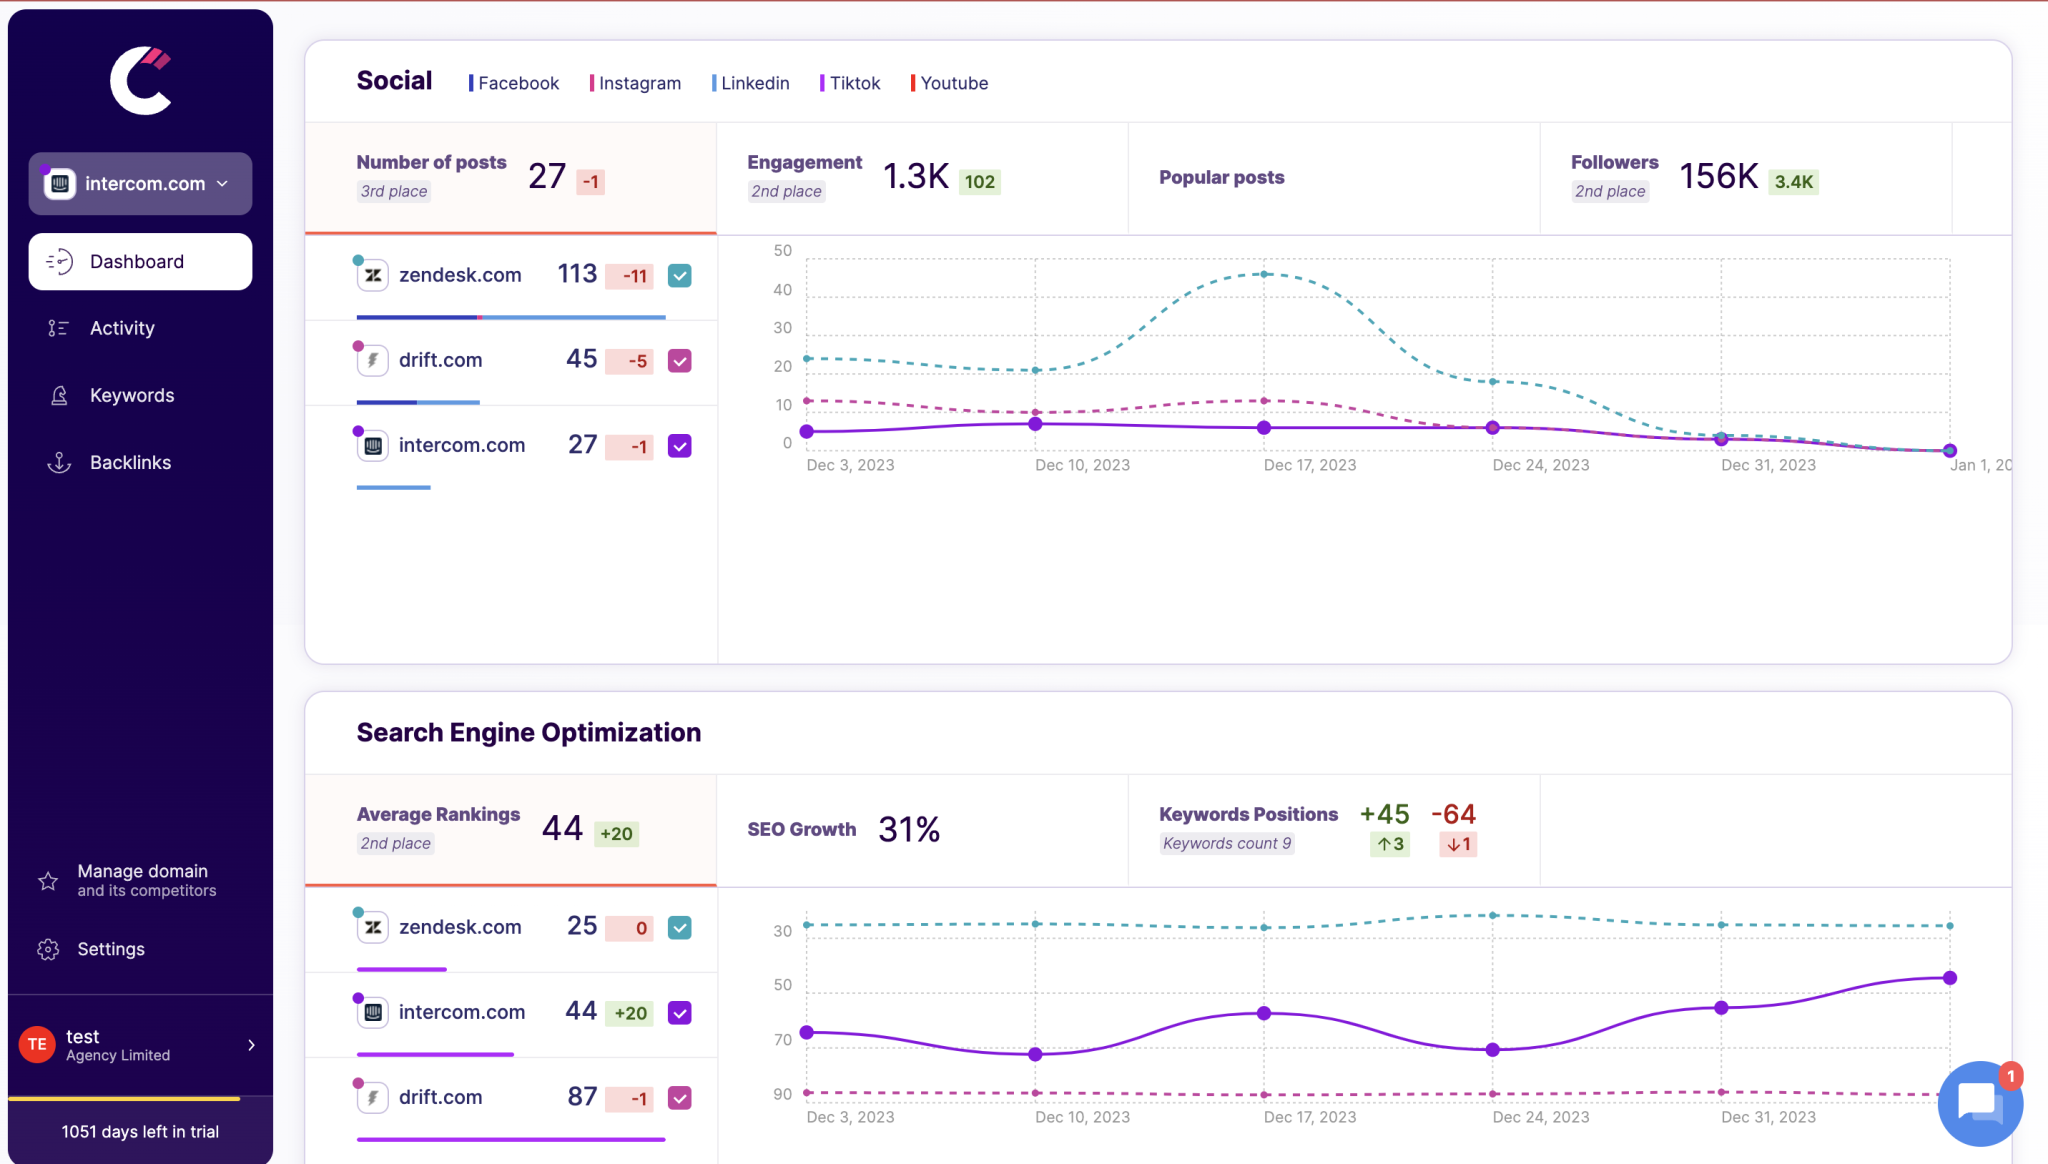Select the Dec 17 data point on SEO chart
The width and height of the screenshot is (2048, 1164).
[x=1262, y=1012]
